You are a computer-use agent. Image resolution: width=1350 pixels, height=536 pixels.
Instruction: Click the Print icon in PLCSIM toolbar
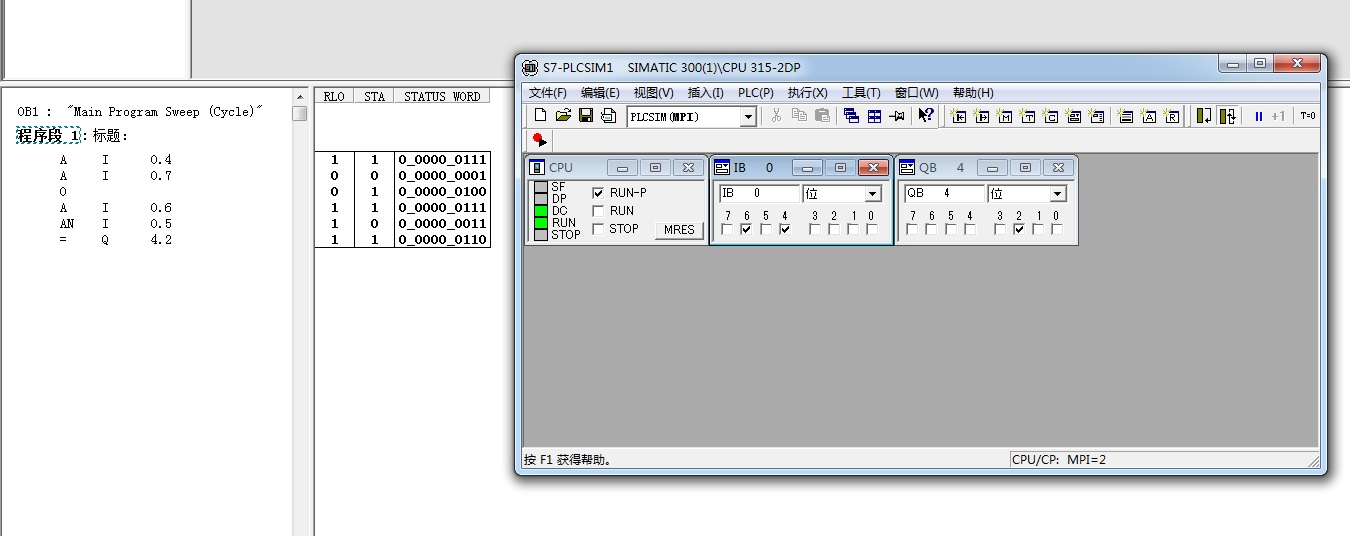tap(608, 116)
